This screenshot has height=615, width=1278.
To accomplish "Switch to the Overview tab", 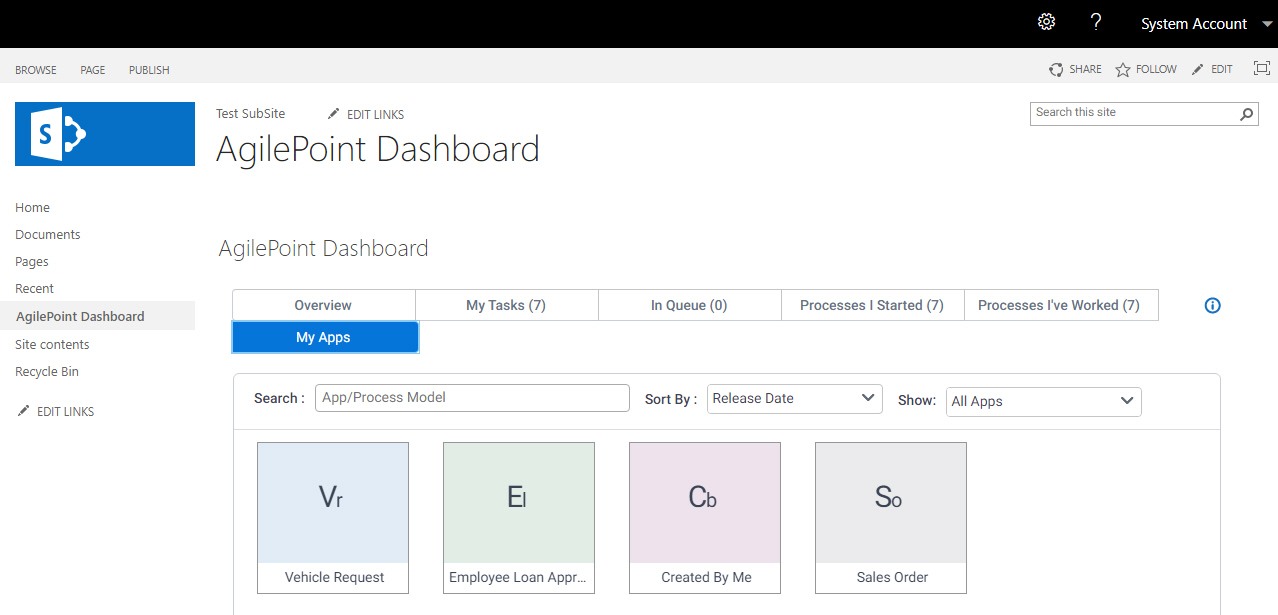I will tap(323, 305).
